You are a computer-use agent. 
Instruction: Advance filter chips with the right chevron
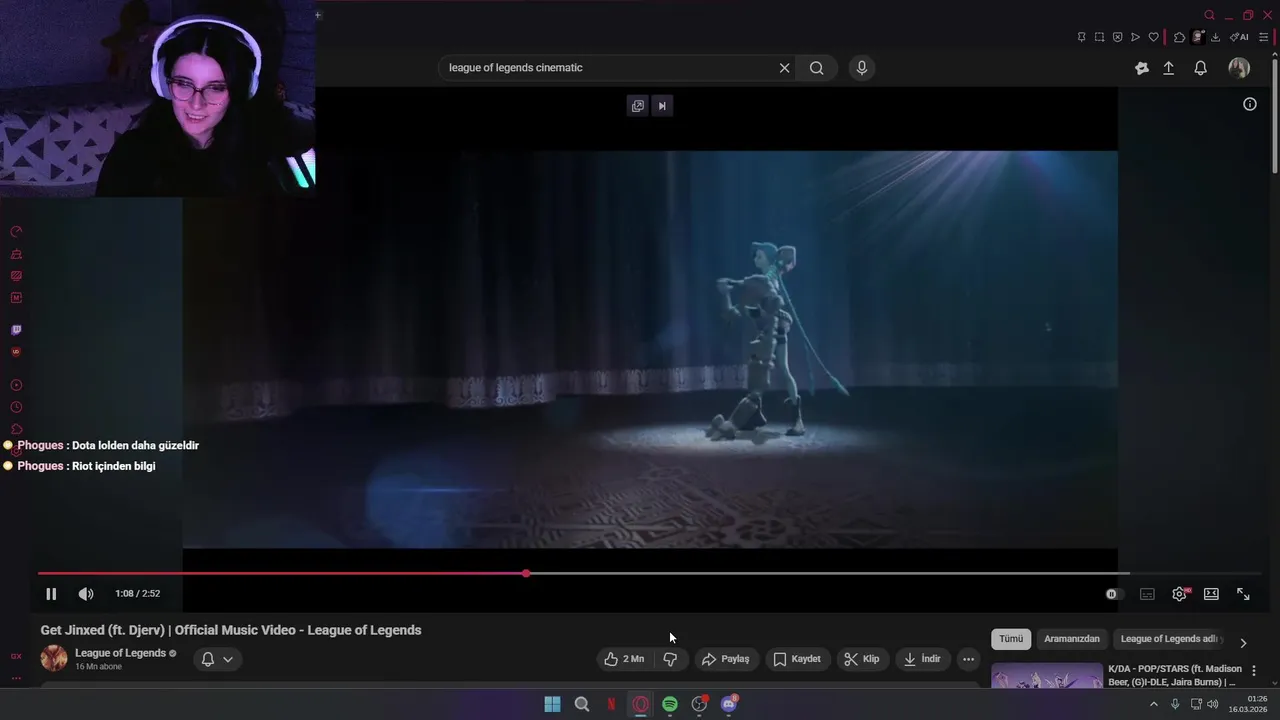pyautogui.click(x=1243, y=643)
